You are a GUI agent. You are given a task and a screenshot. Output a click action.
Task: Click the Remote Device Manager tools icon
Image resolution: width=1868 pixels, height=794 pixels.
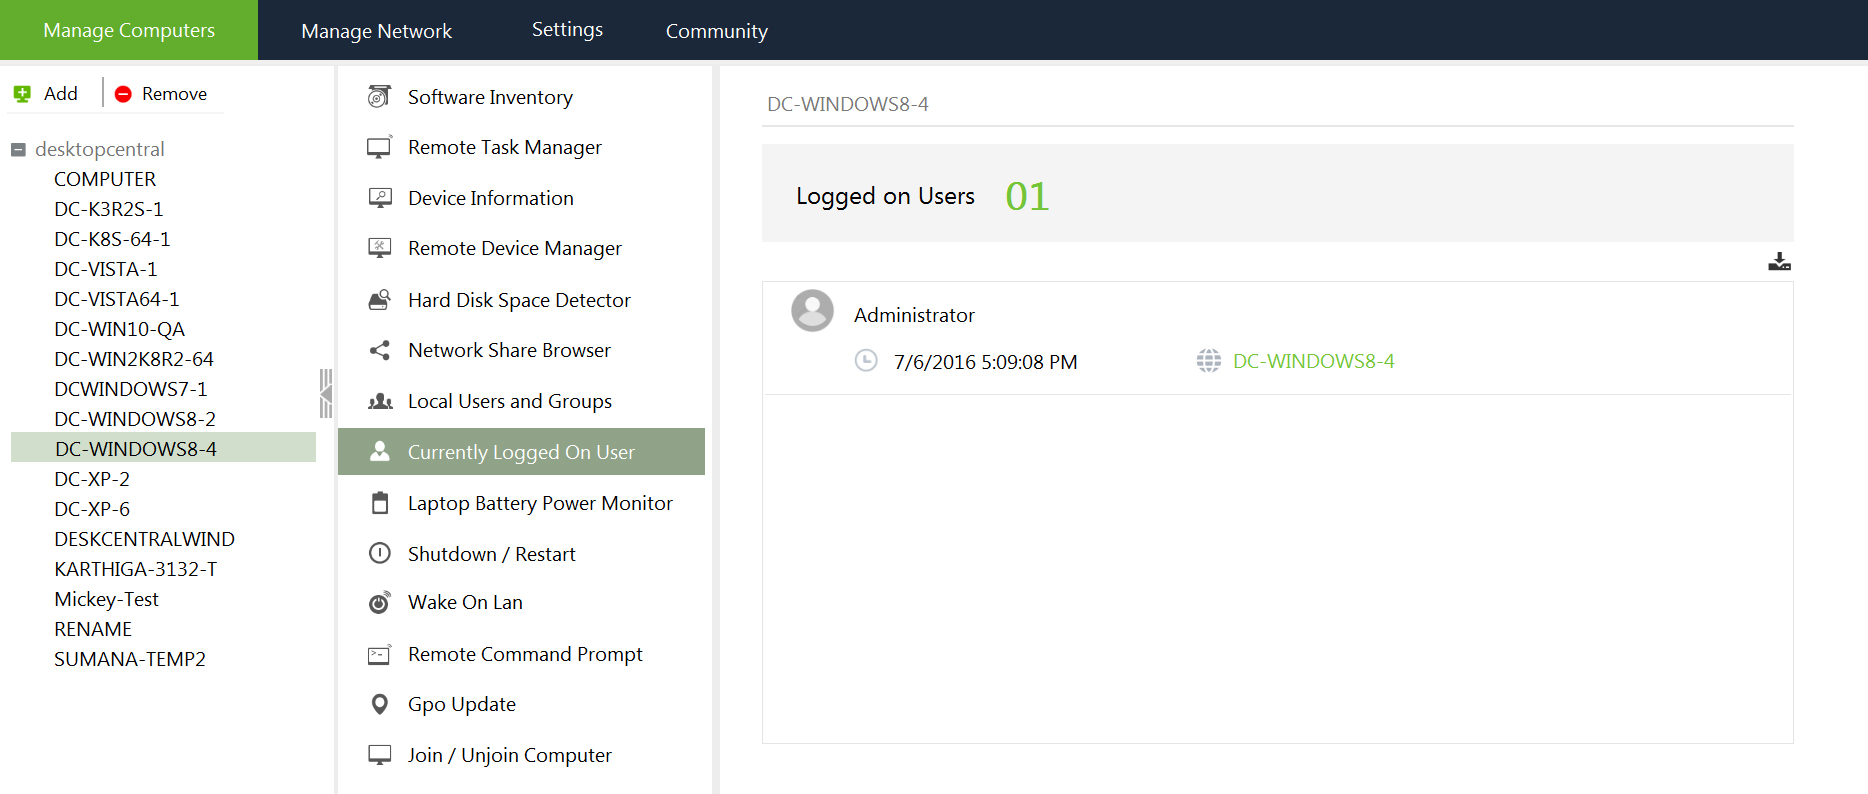(x=380, y=248)
